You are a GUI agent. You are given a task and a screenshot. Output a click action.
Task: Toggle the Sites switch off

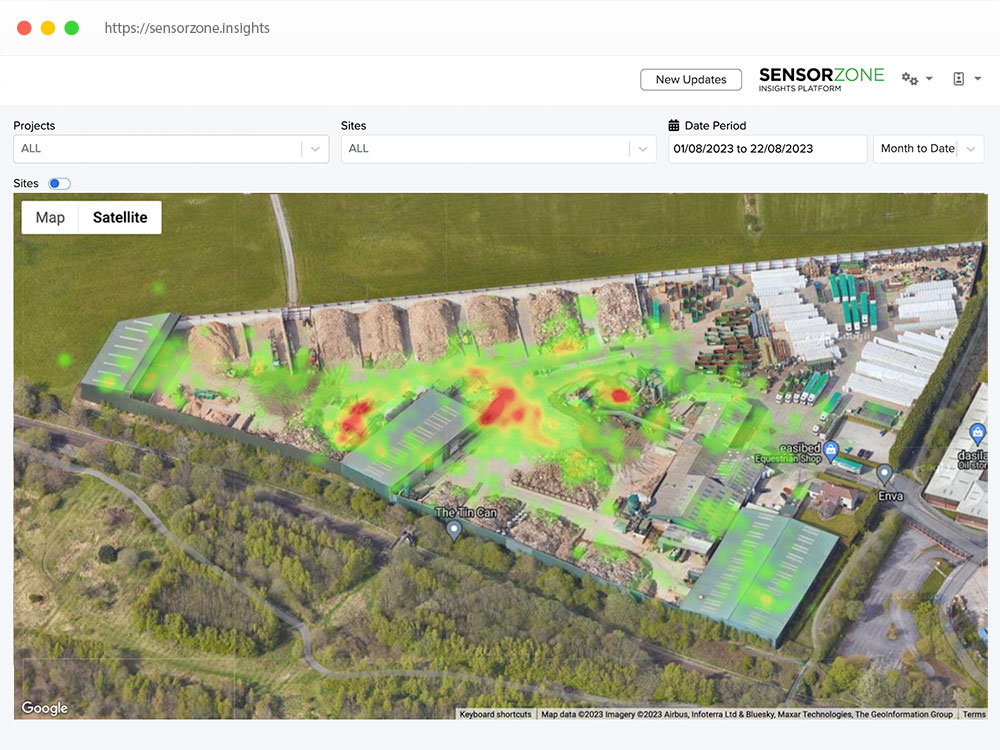point(58,183)
